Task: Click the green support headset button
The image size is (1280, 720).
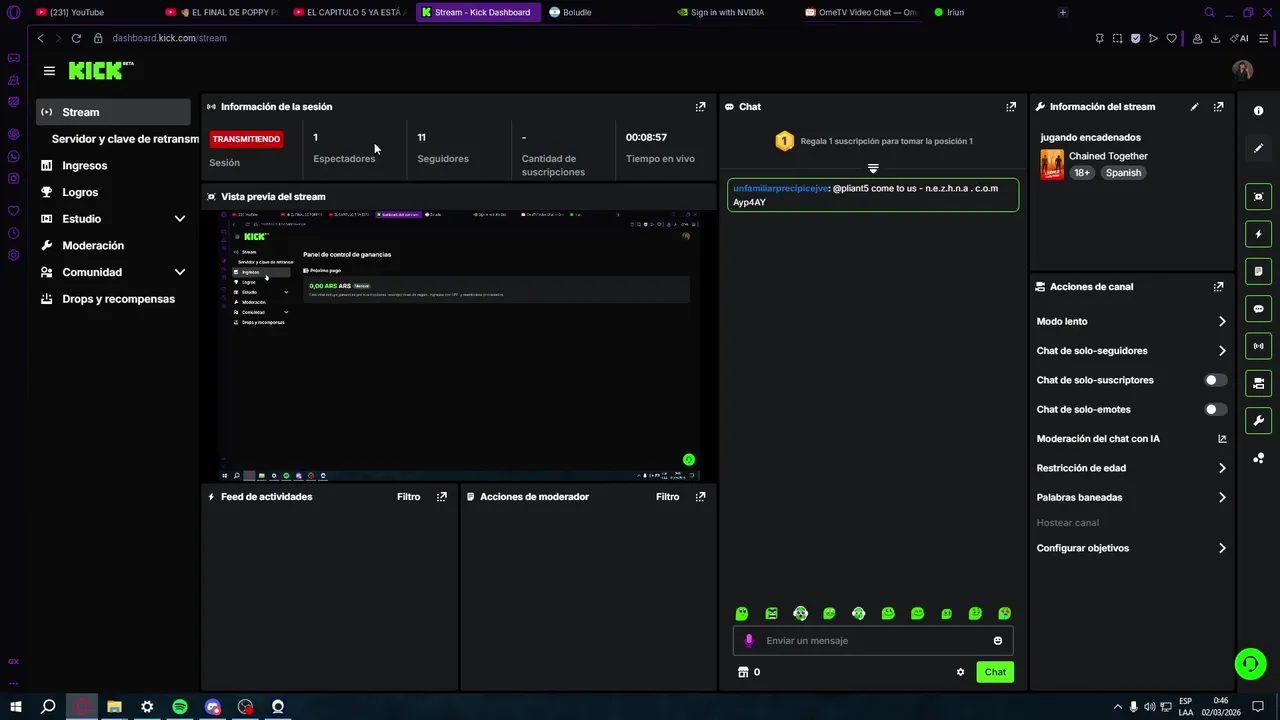Action: 1249,663
